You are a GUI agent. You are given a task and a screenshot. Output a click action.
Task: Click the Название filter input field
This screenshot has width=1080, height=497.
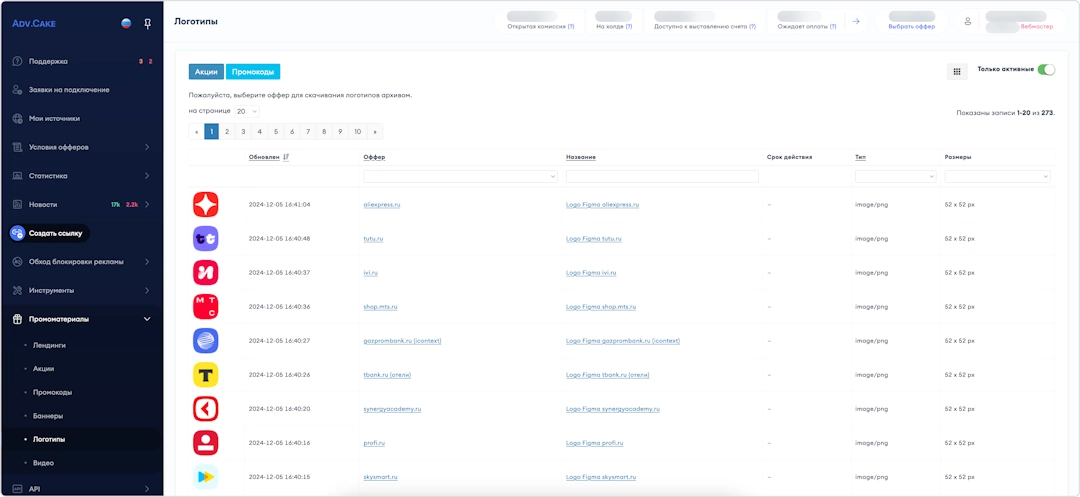point(661,176)
